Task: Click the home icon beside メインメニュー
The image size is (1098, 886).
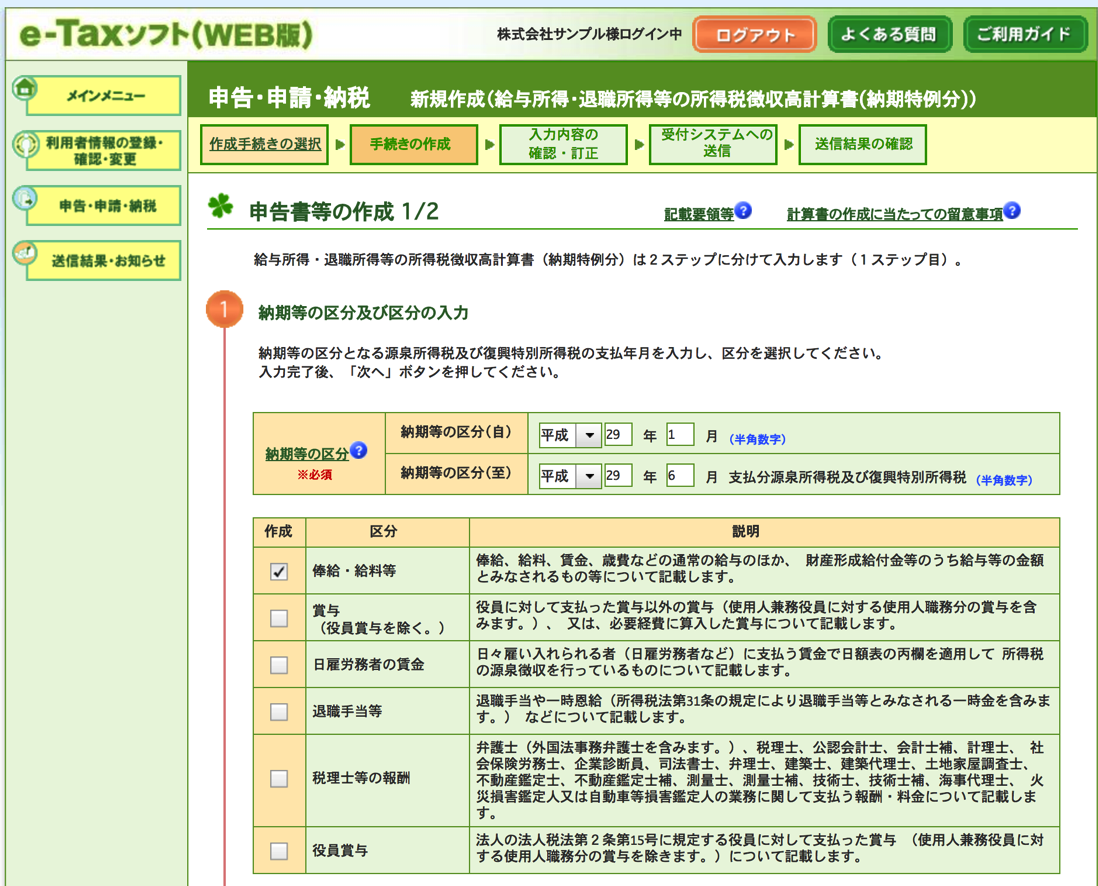Action: pyautogui.click(x=25, y=89)
